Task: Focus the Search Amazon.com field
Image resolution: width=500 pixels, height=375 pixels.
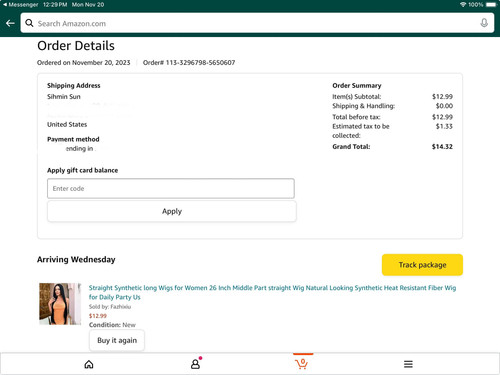Action: (257, 23)
